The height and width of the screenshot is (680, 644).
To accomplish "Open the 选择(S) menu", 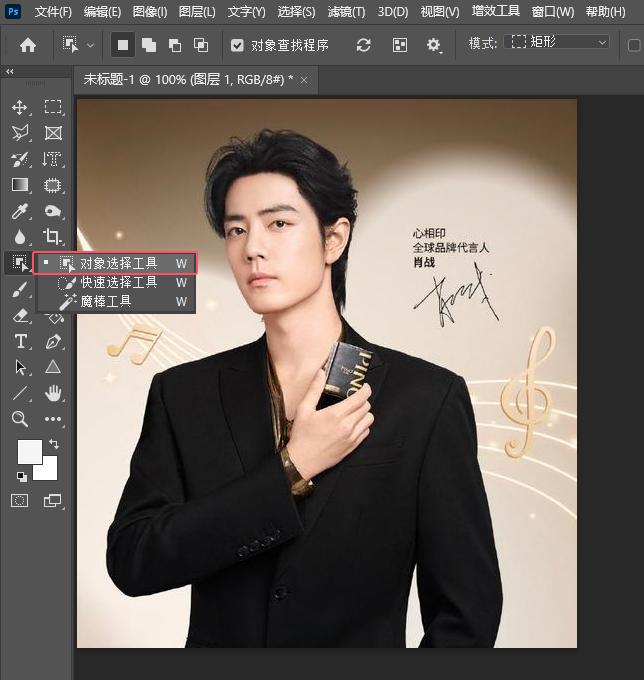I will click(296, 12).
